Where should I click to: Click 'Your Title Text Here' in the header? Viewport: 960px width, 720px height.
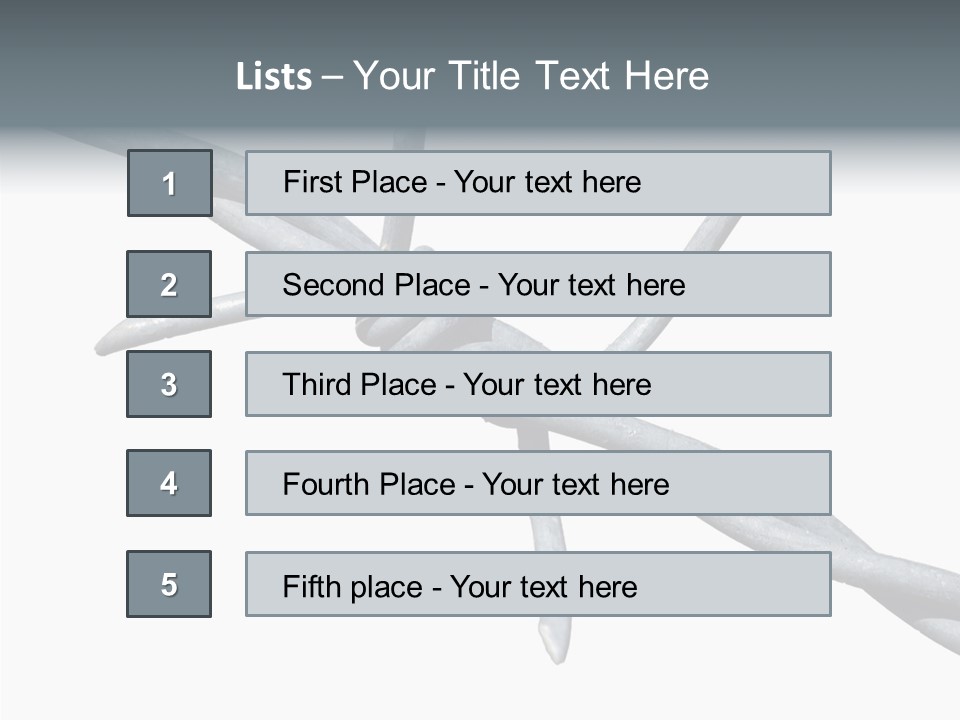pos(531,76)
